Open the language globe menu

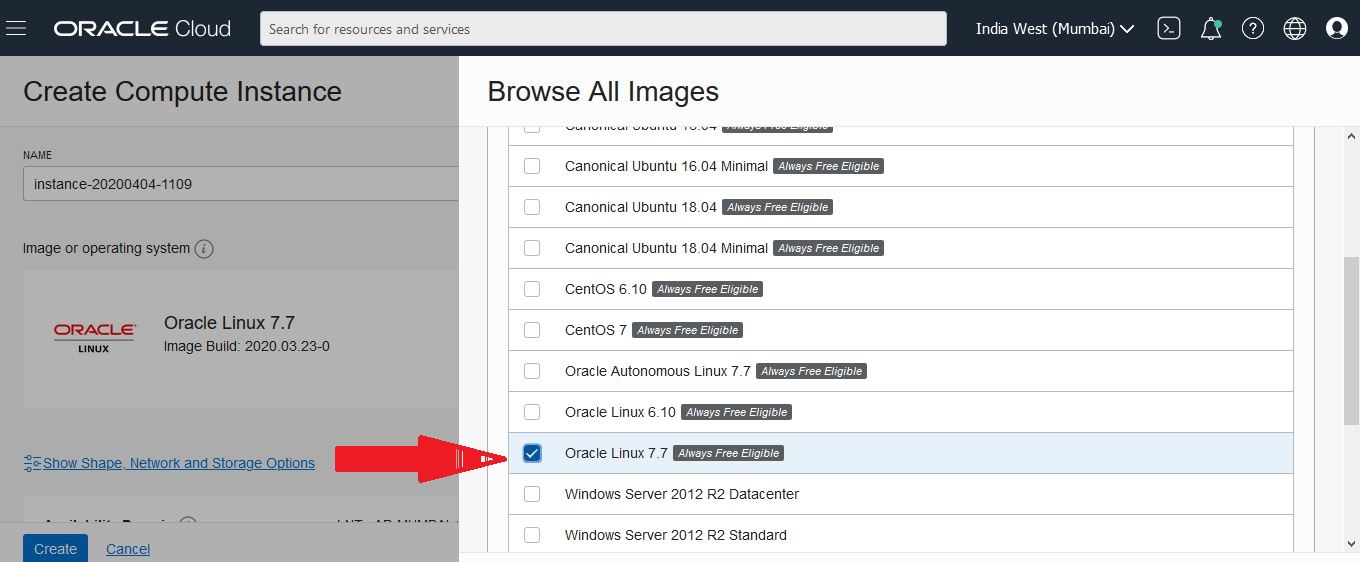tap(1295, 29)
